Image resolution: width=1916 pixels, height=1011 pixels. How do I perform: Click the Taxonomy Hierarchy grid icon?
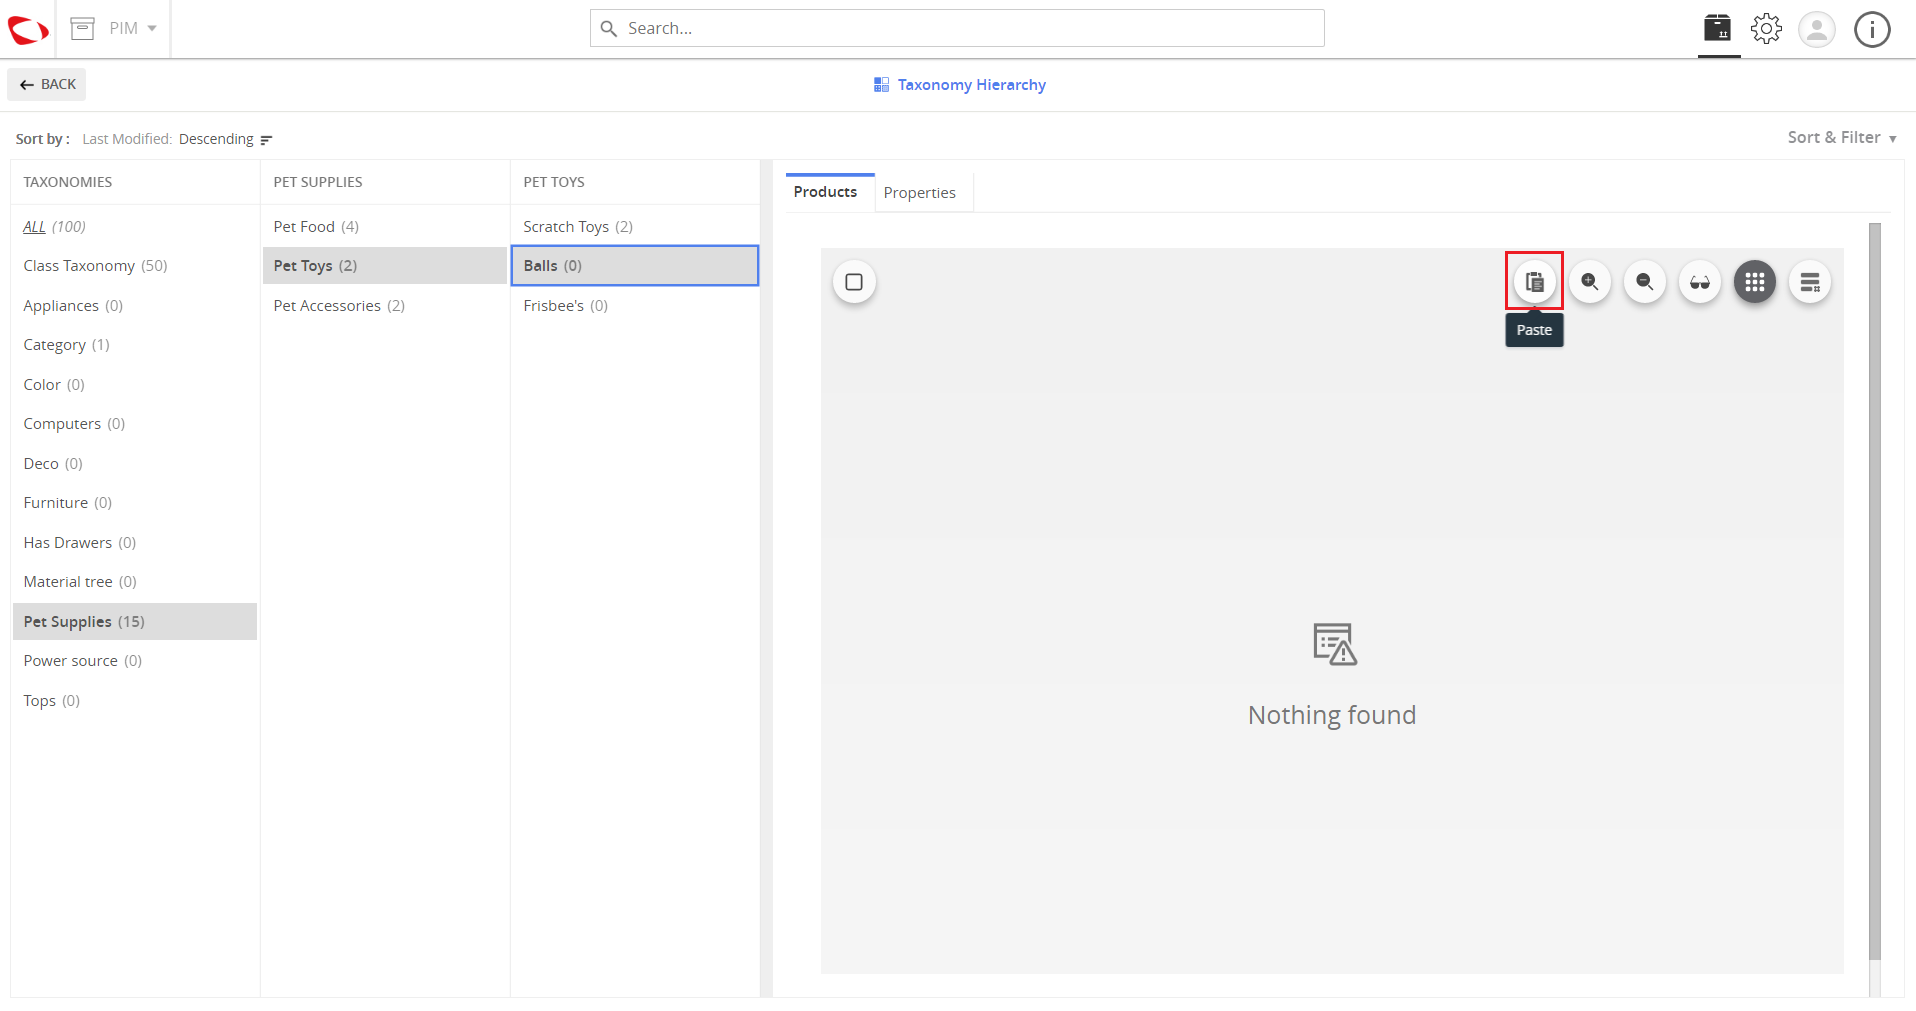881,85
